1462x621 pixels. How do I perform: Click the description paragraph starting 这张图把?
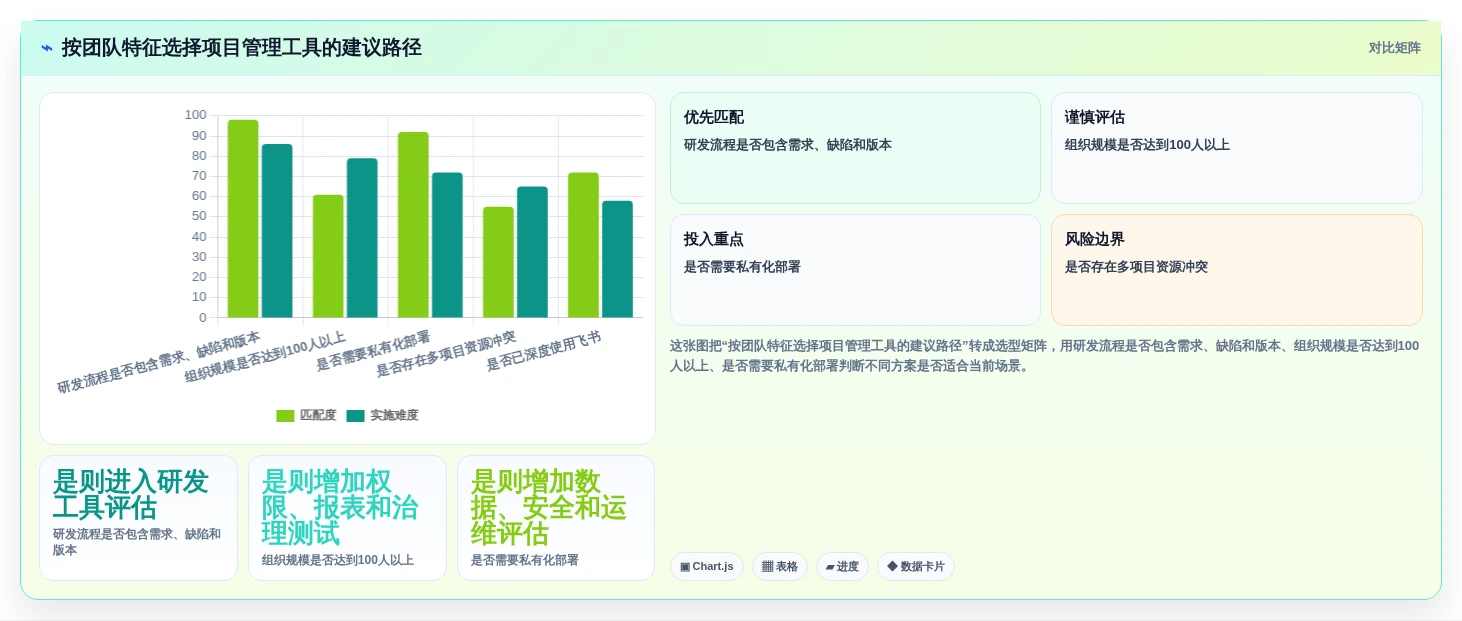(1044, 356)
